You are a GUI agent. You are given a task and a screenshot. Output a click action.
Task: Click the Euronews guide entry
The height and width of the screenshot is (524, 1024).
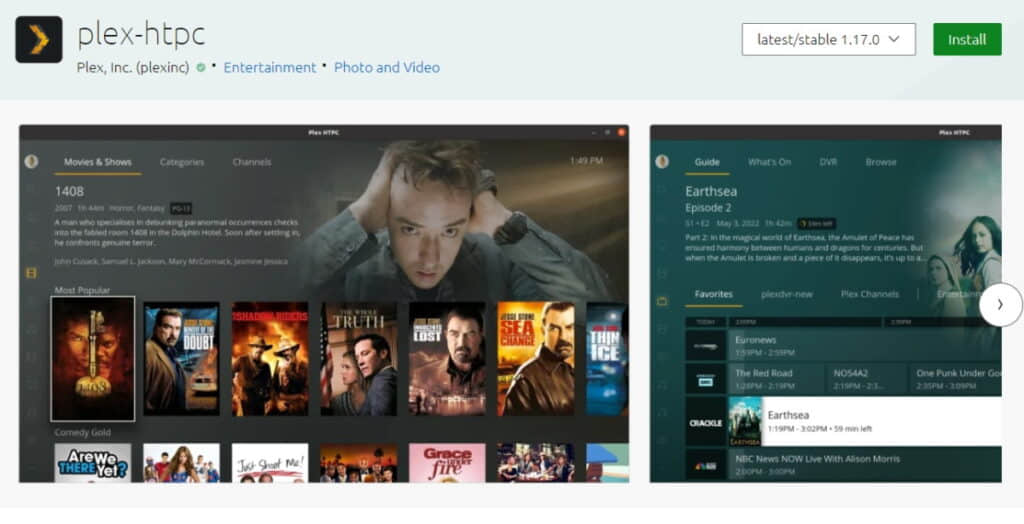(865, 346)
